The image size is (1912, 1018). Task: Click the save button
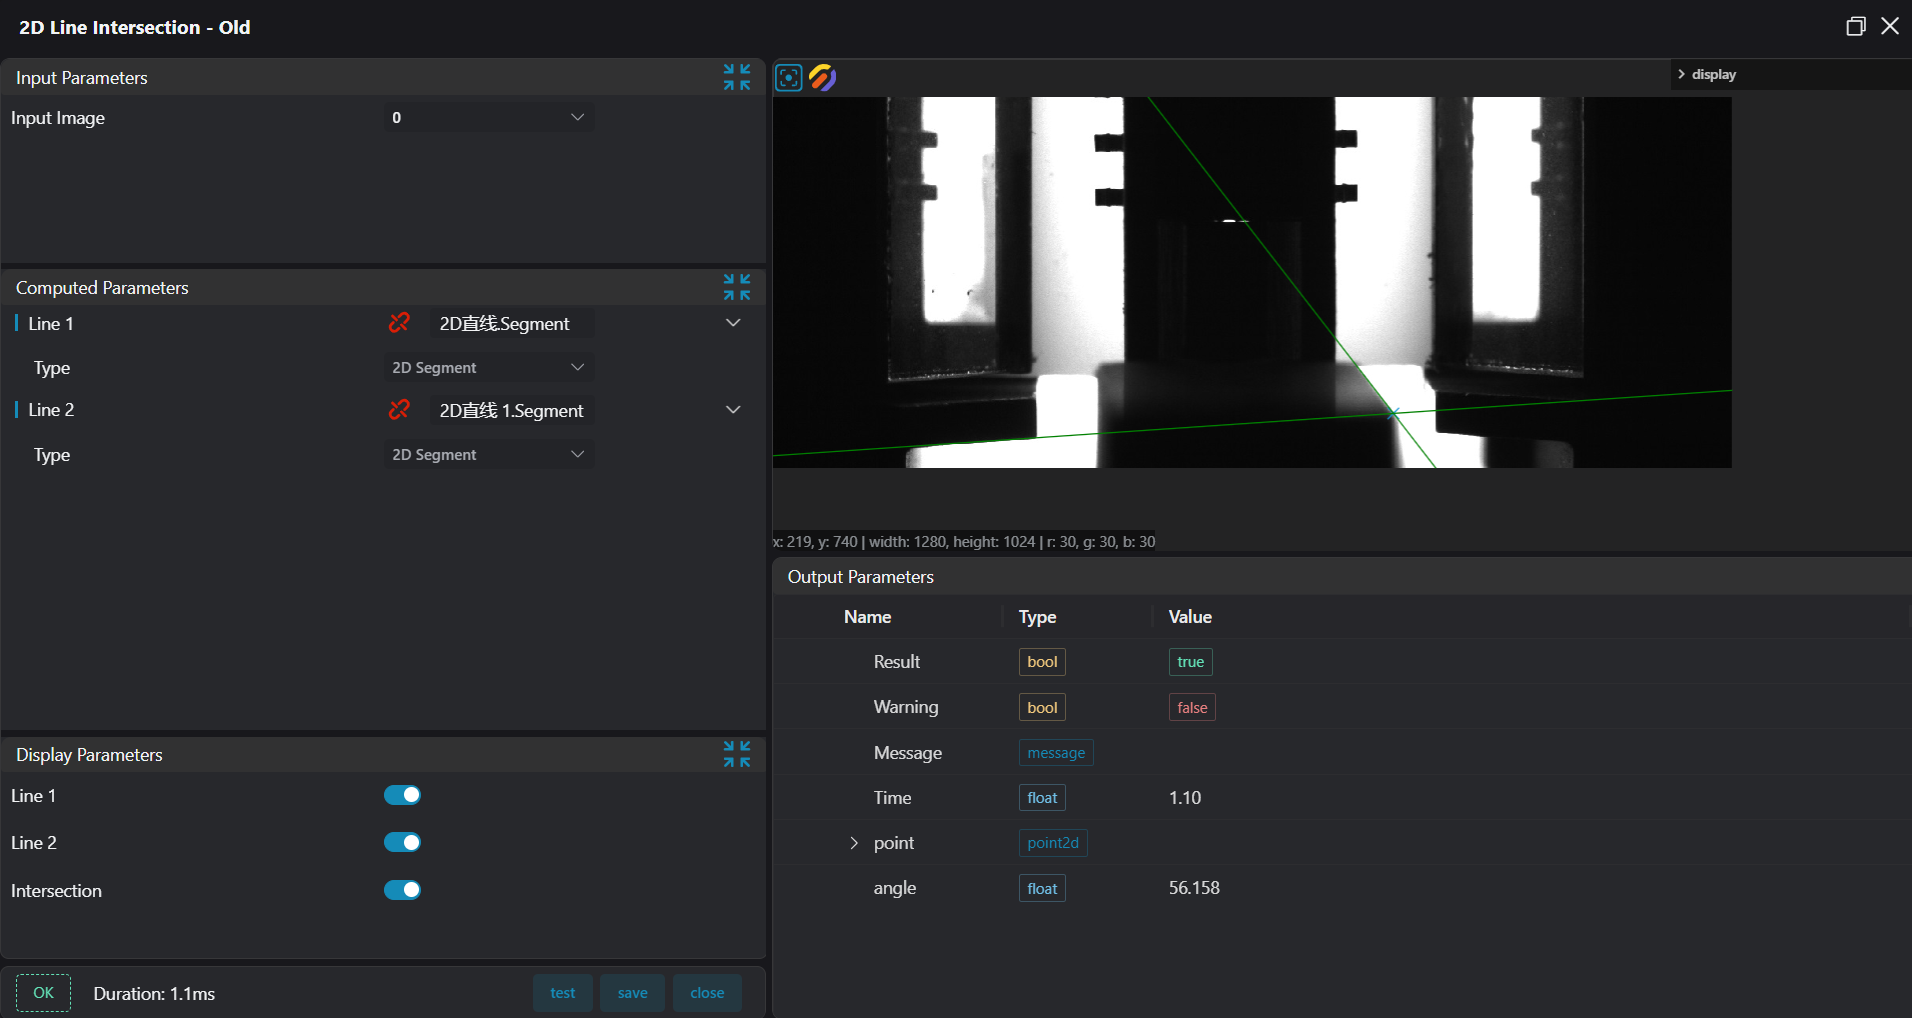(x=632, y=993)
